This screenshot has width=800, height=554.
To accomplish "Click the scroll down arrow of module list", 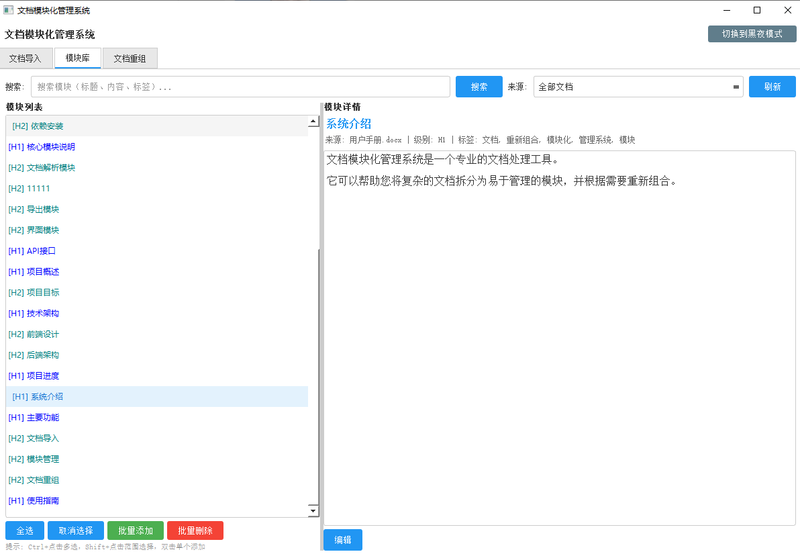I will pyautogui.click(x=313, y=511).
